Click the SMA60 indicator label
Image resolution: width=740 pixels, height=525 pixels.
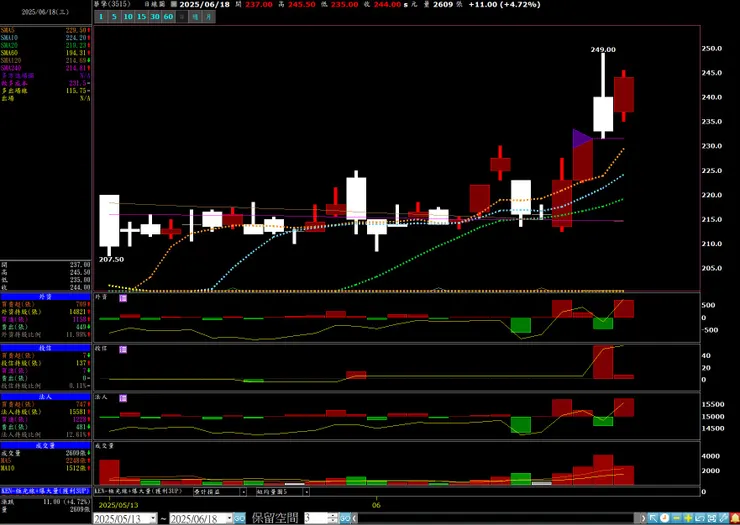coord(9,53)
